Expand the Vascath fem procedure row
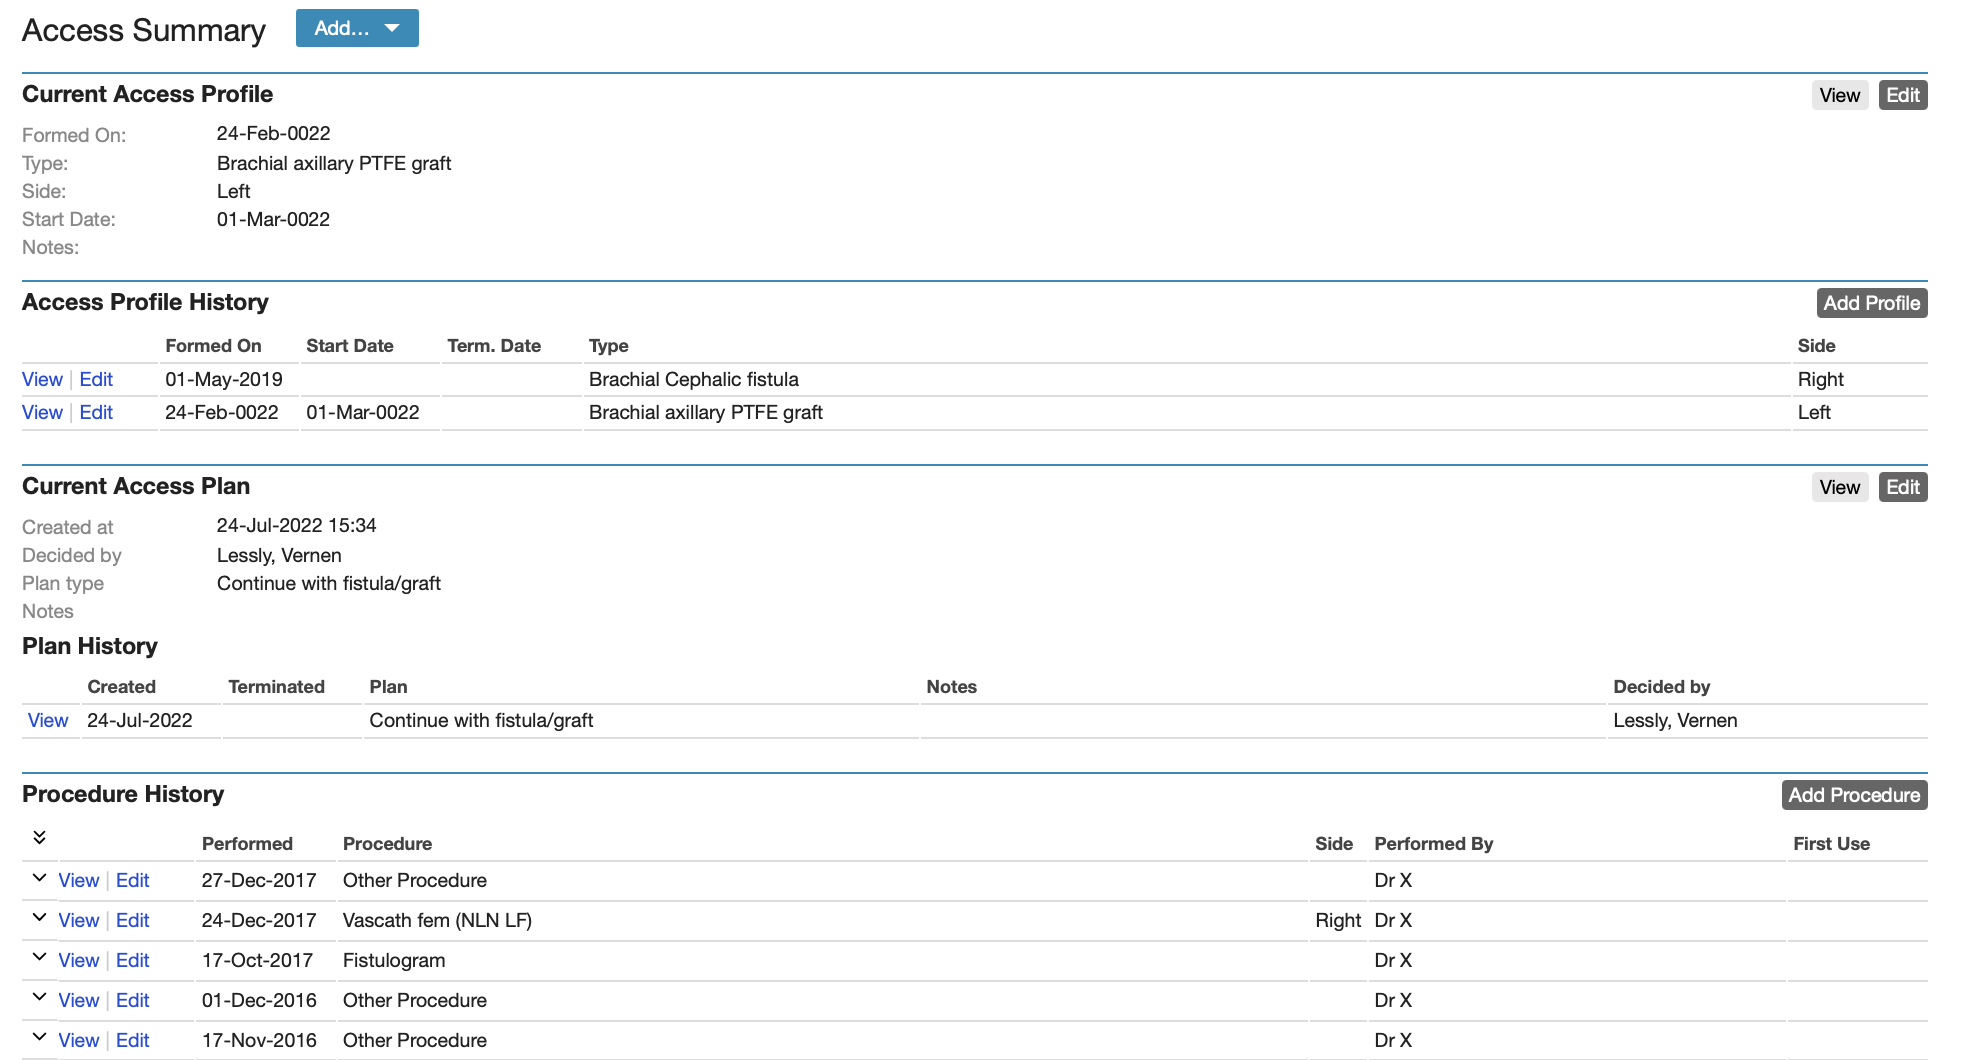Screen dimensions: 1964x1060 pos(39,917)
